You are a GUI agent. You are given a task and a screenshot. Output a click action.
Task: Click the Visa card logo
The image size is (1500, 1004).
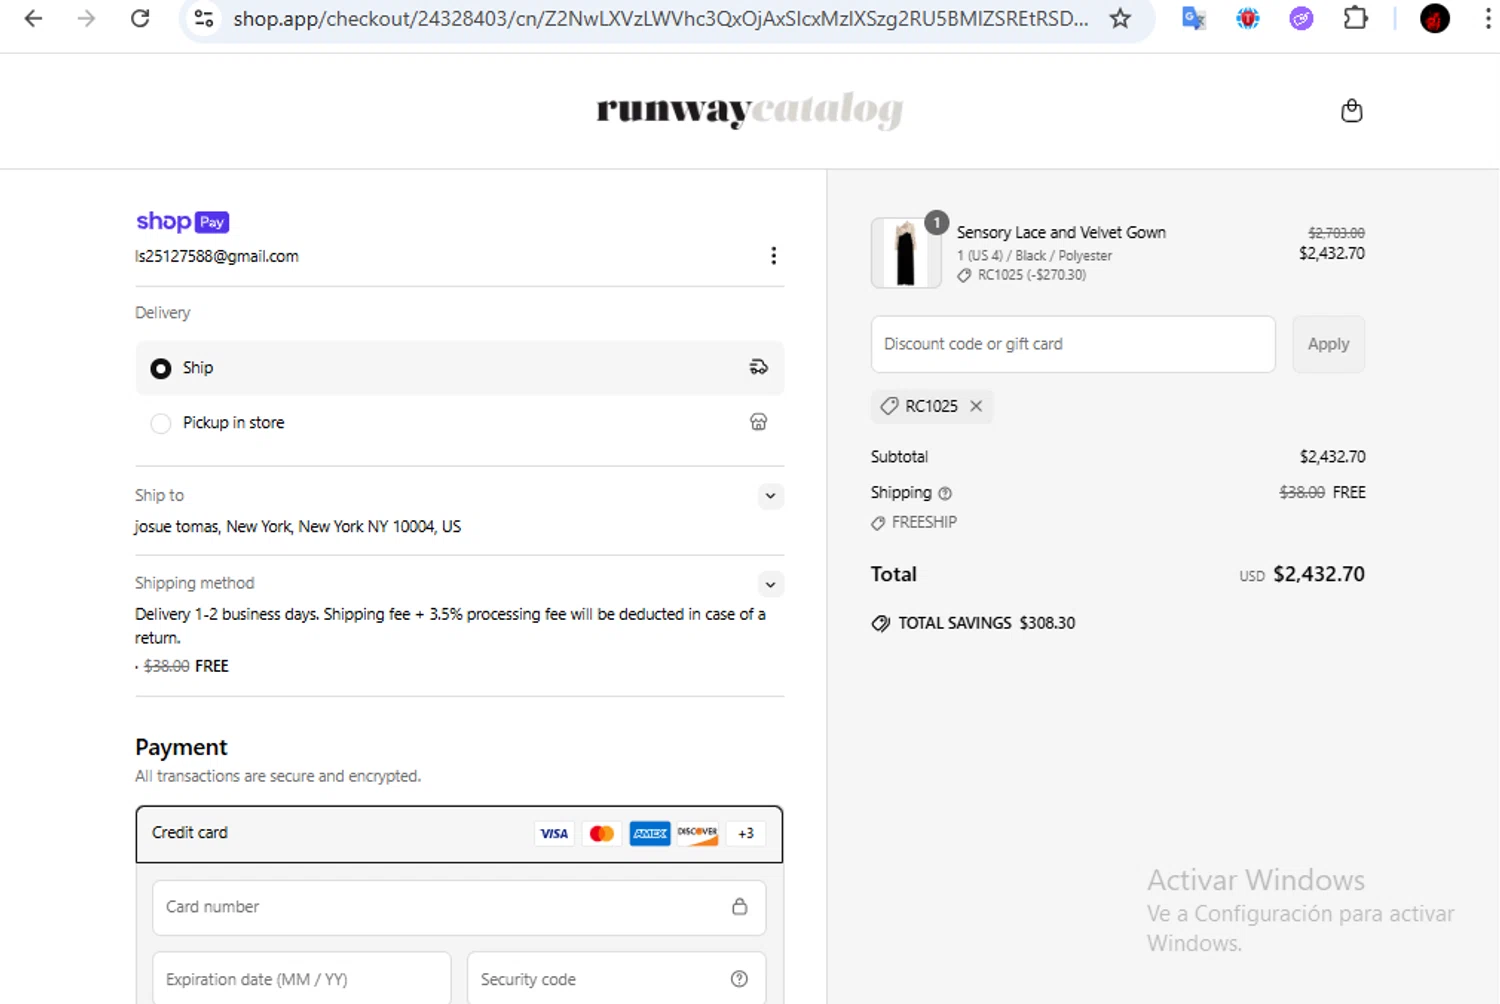(x=554, y=833)
